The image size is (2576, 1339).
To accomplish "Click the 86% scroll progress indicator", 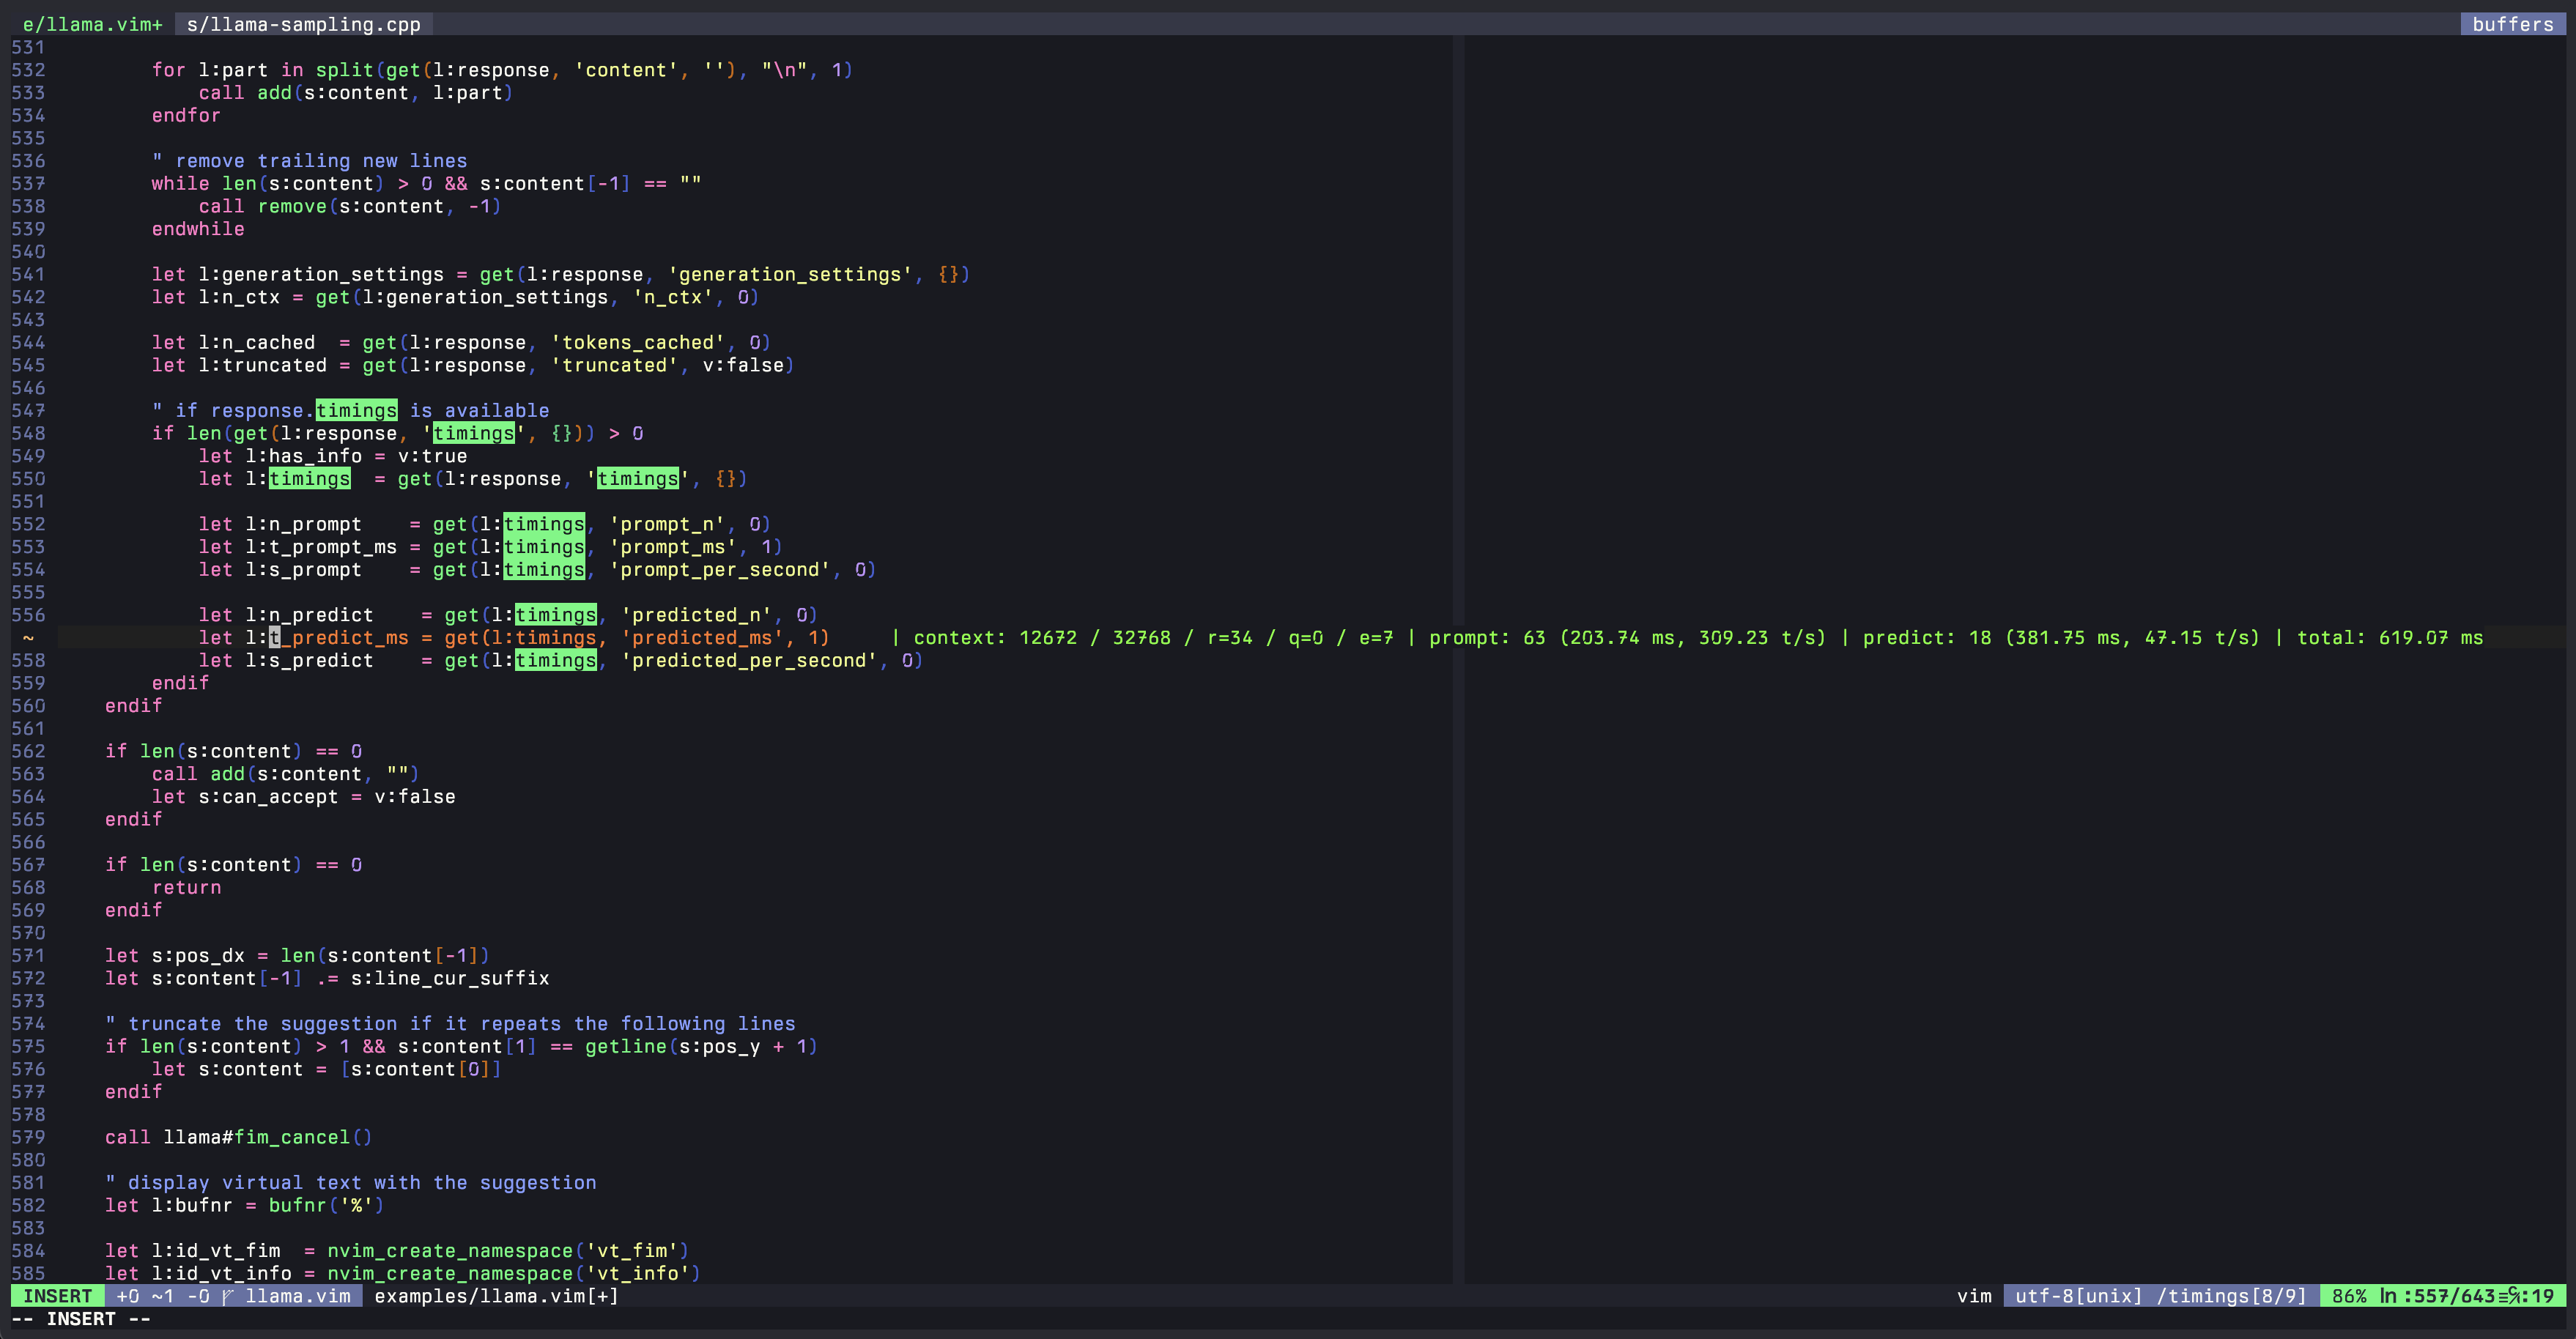I will point(2350,1297).
